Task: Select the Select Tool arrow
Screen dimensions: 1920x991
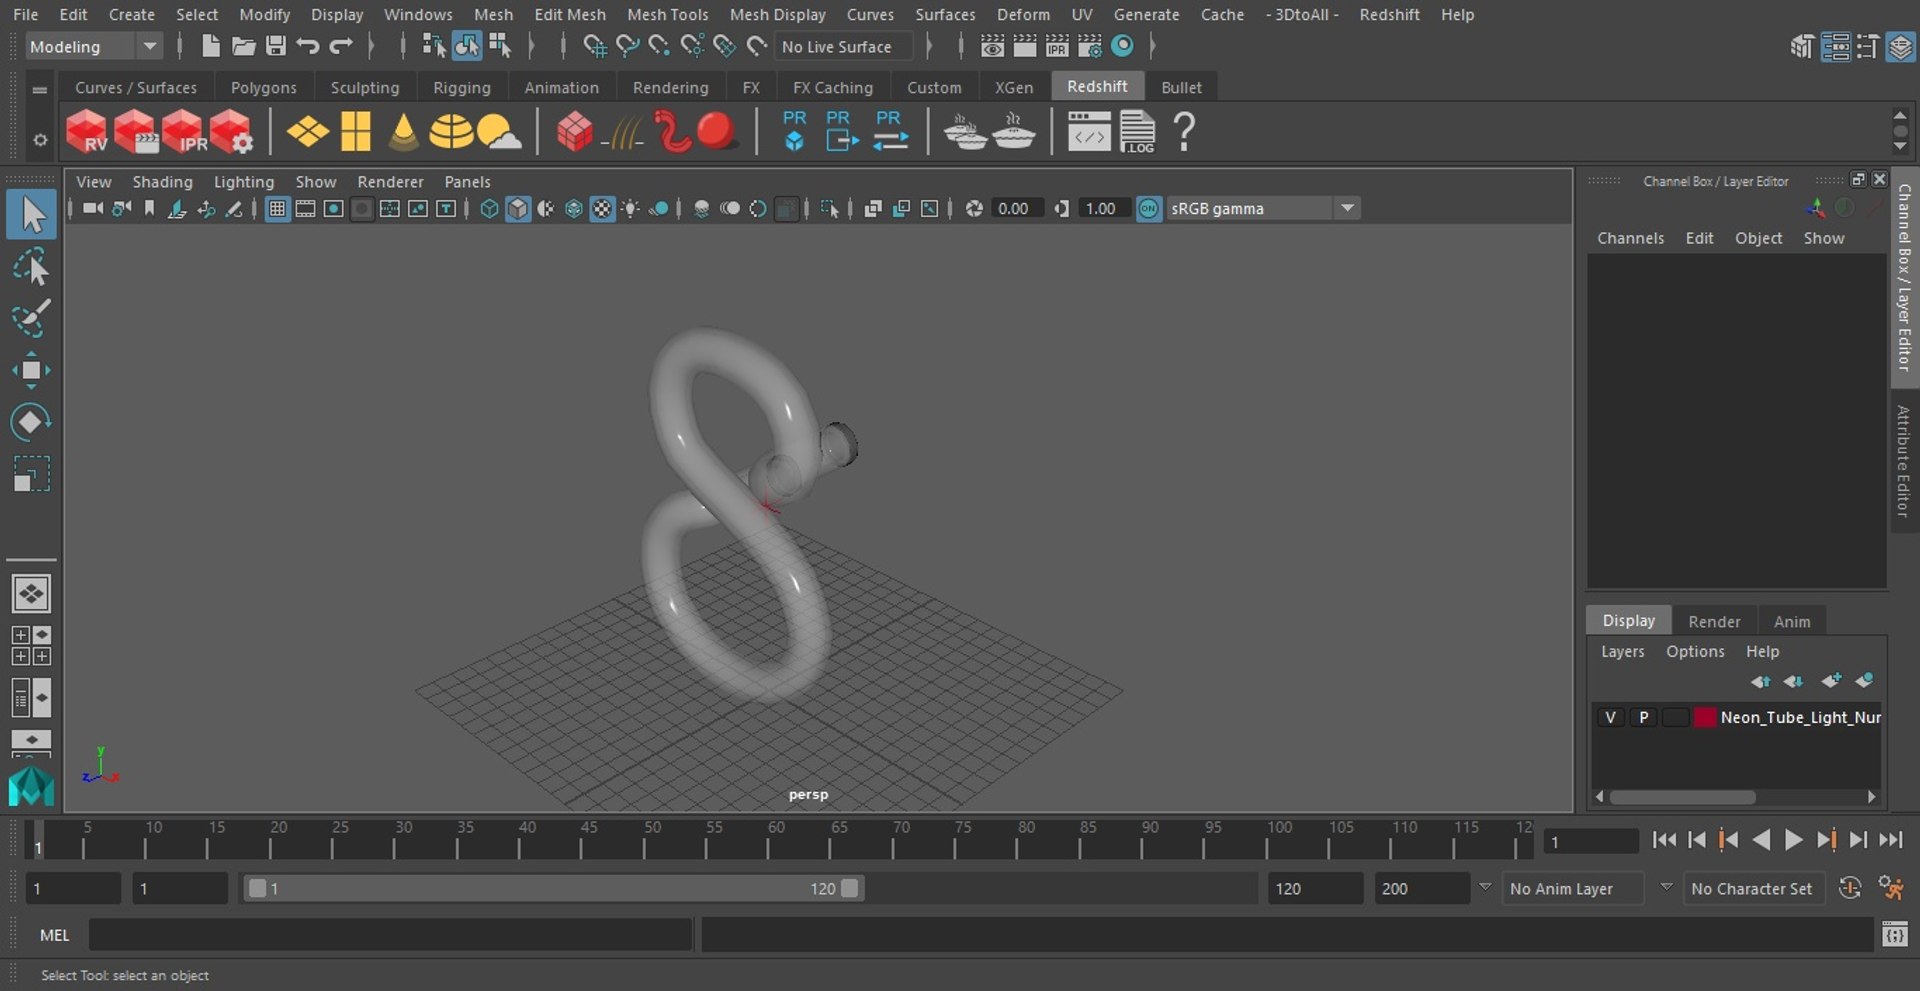Action: pyautogui.click(x=31, y=214)
